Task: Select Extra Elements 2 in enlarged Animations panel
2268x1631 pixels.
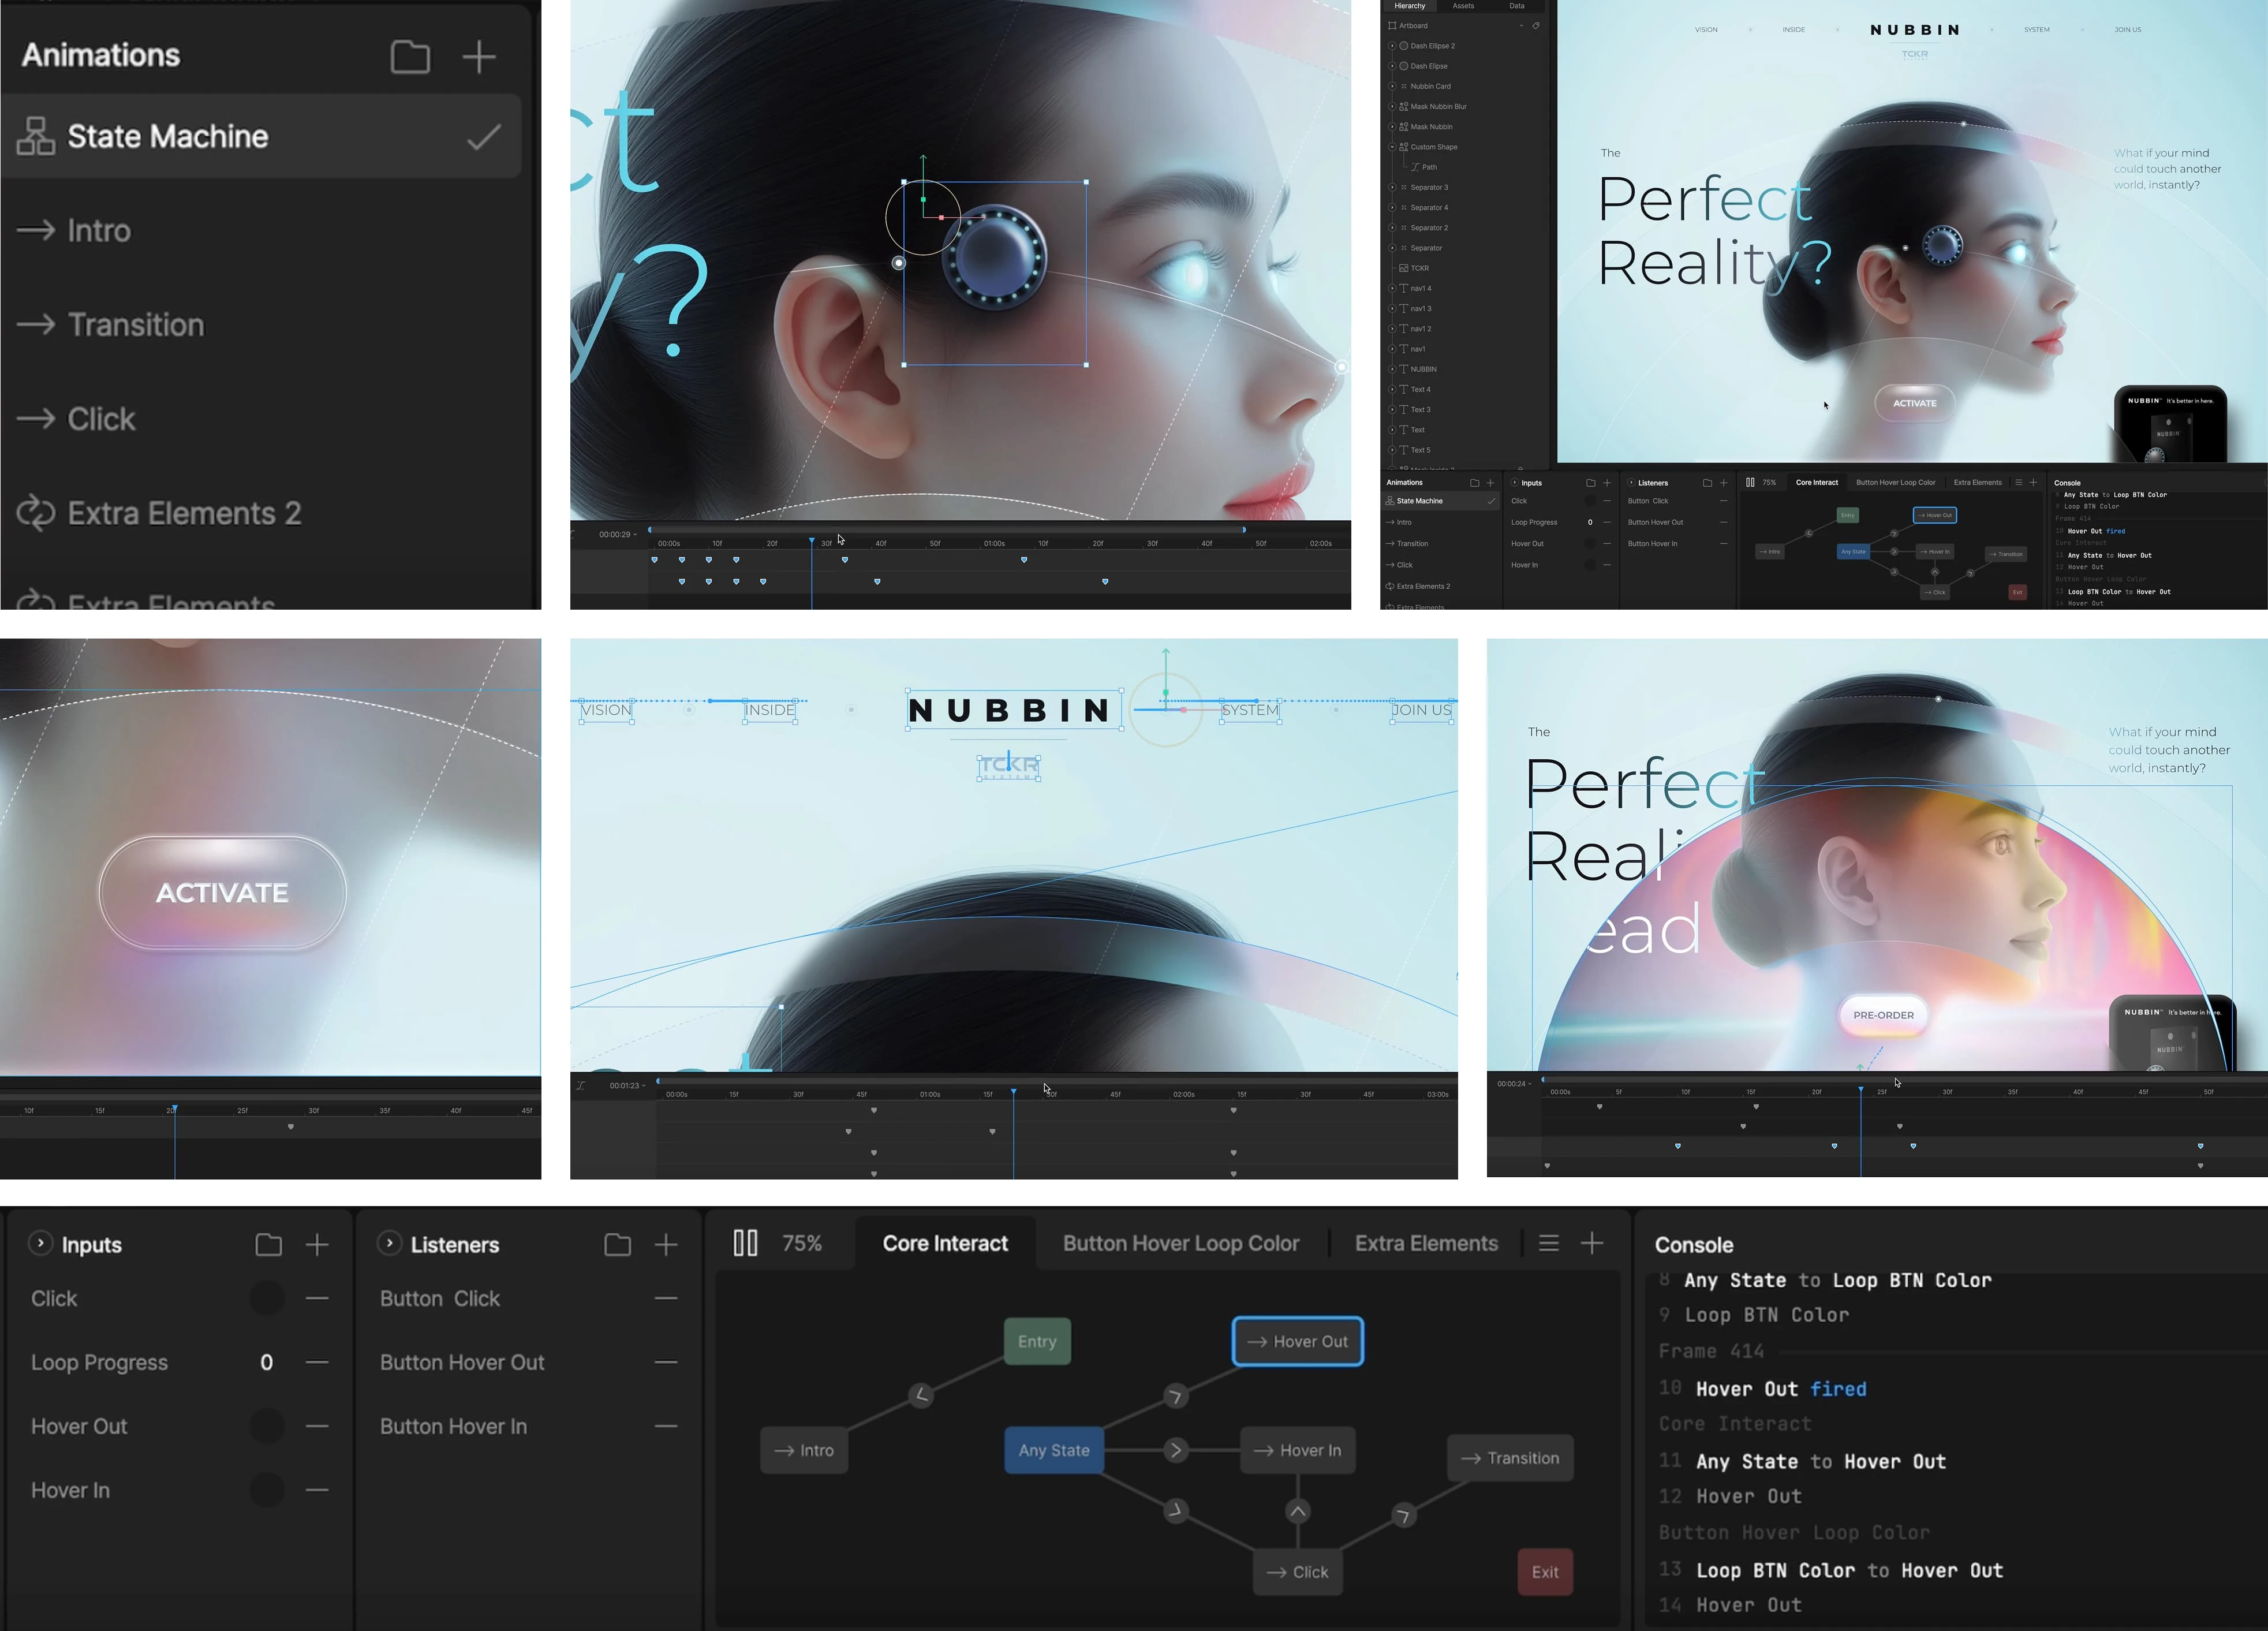Action: click(x=262, y=513)
